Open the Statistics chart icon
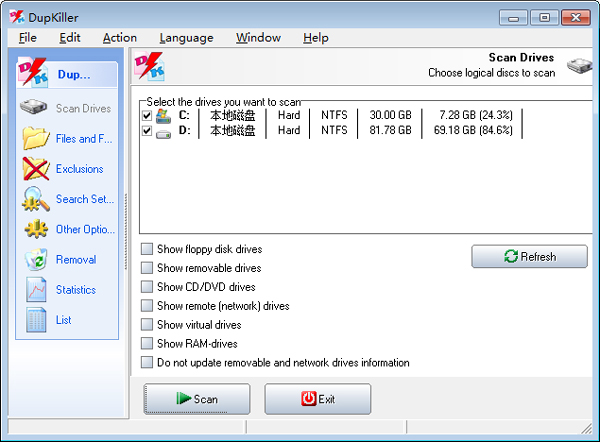The image size is (600, 442). click(36, 289)
